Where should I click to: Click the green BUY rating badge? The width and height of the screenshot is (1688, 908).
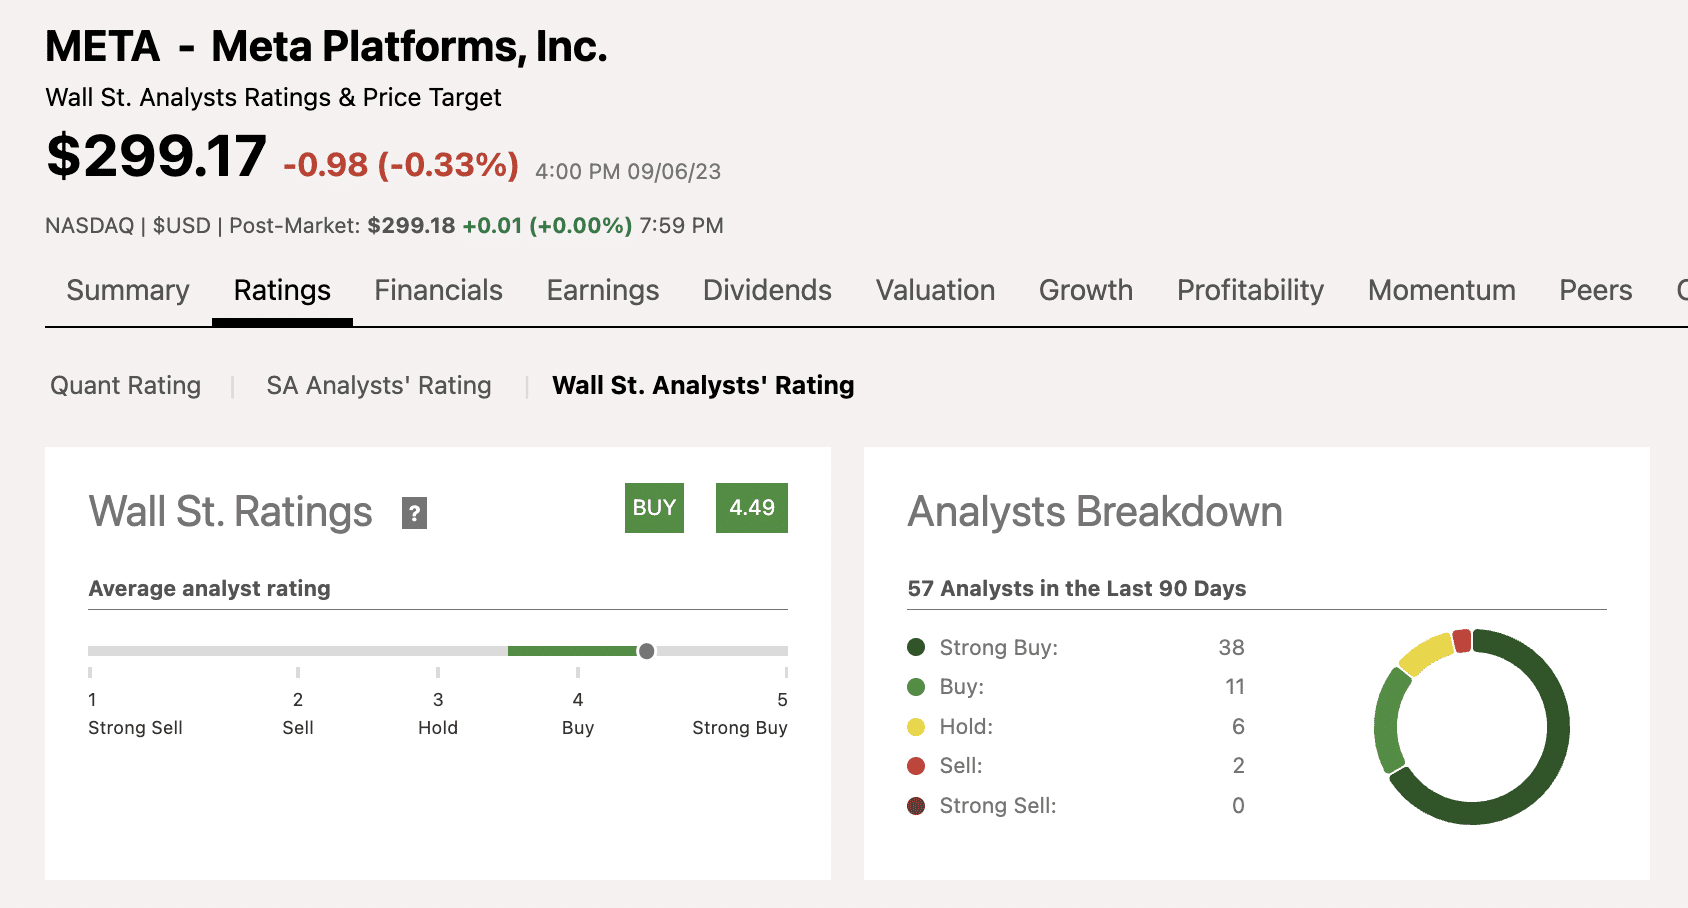pyautogui.click(x=654, y=508)
